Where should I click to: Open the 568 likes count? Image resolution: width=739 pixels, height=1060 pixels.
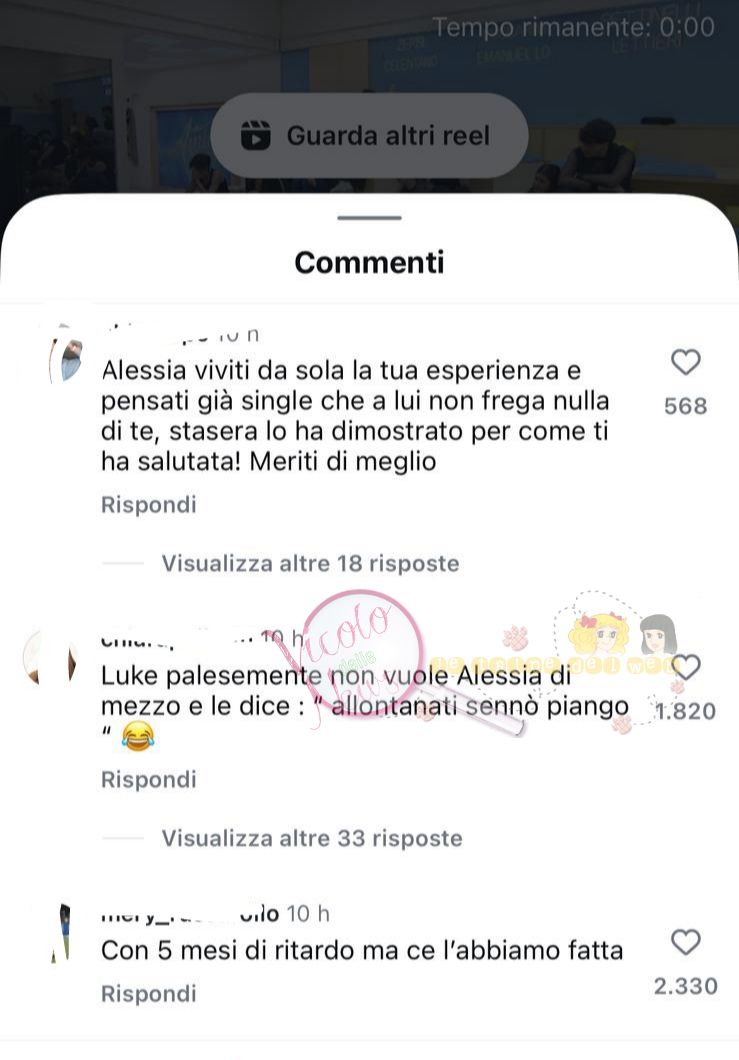(x=686, y=406)
